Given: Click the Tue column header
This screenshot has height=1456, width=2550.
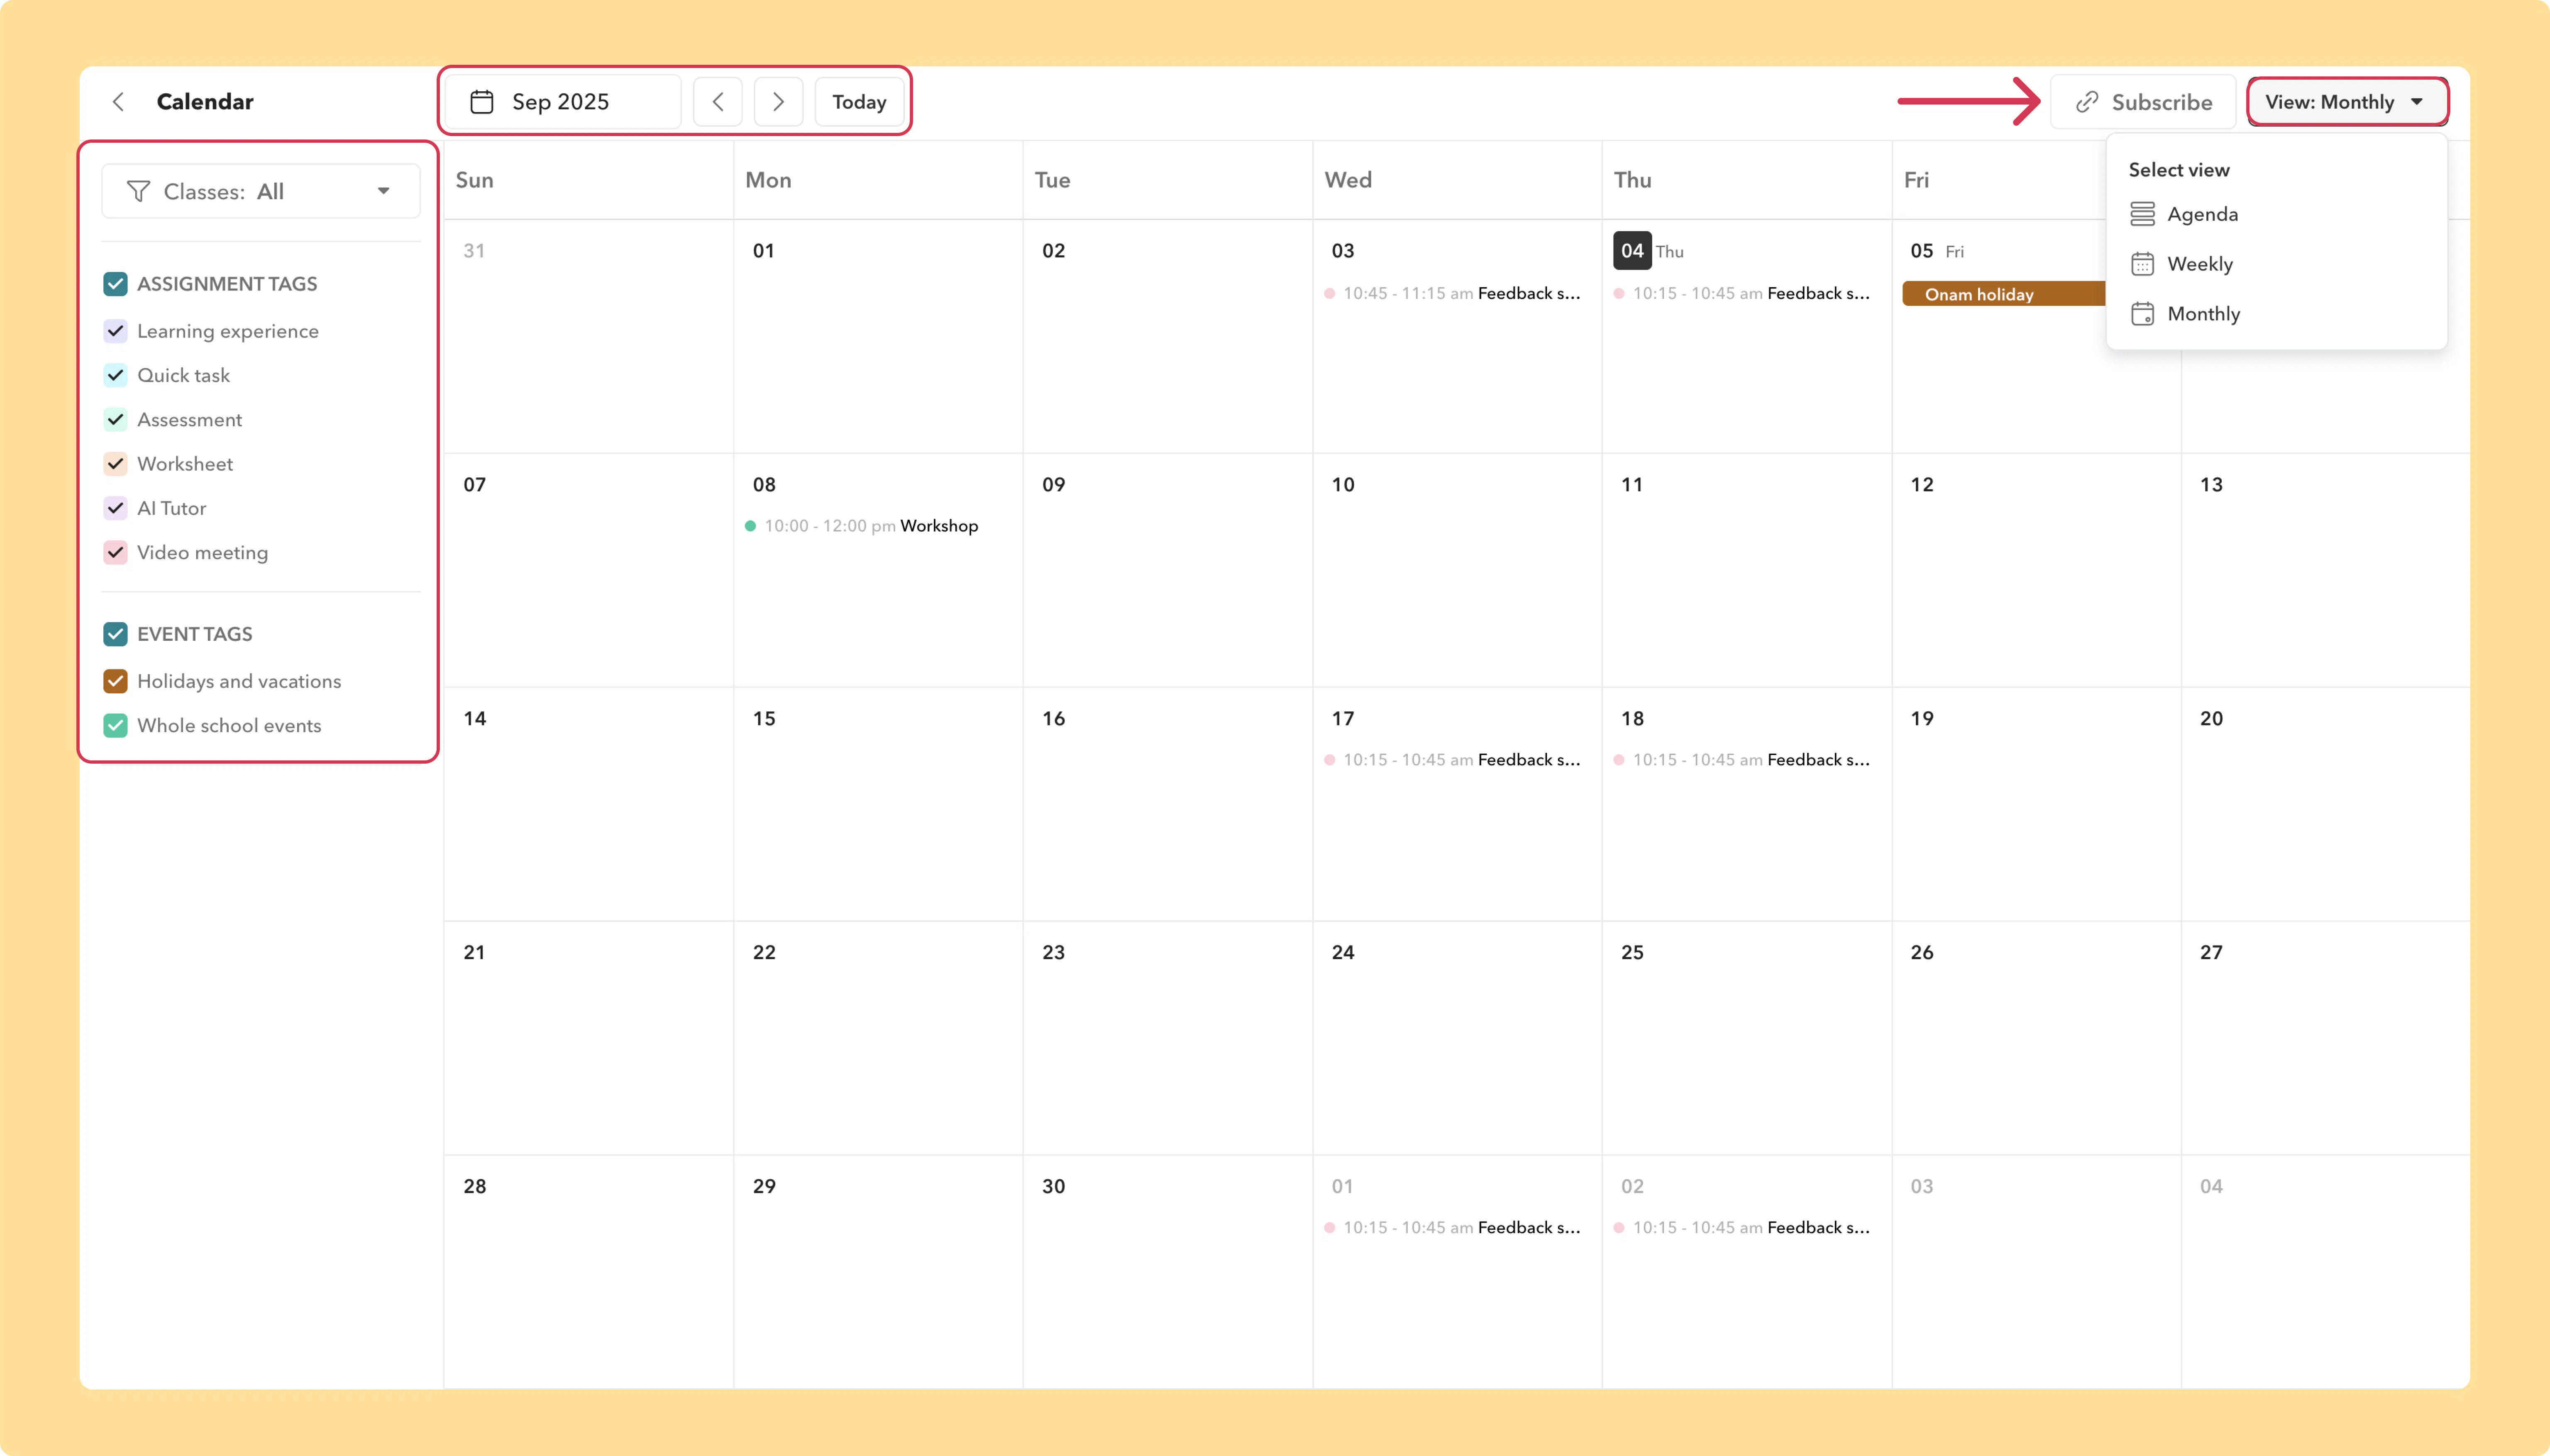Looking at the screenshot, I should pyautogui.click(x=1053, y=180).
